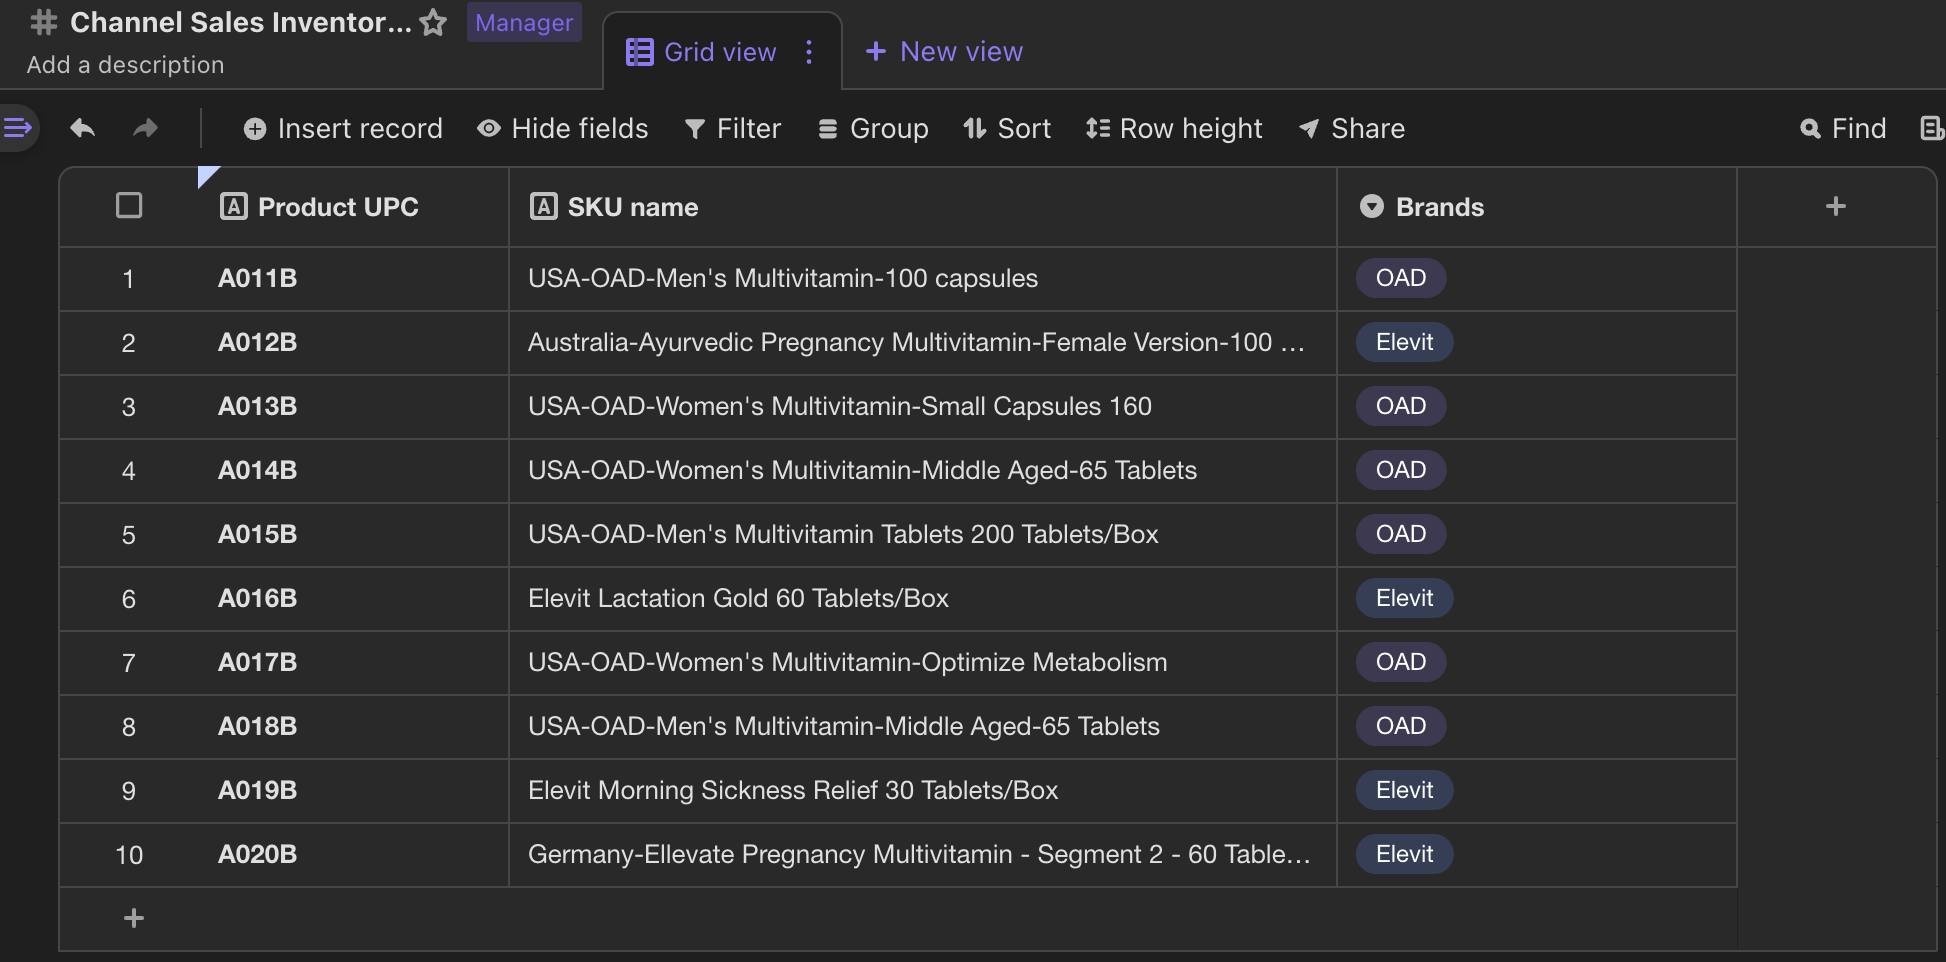
Task: Click Insert record button
Action: tap(343, 129)
